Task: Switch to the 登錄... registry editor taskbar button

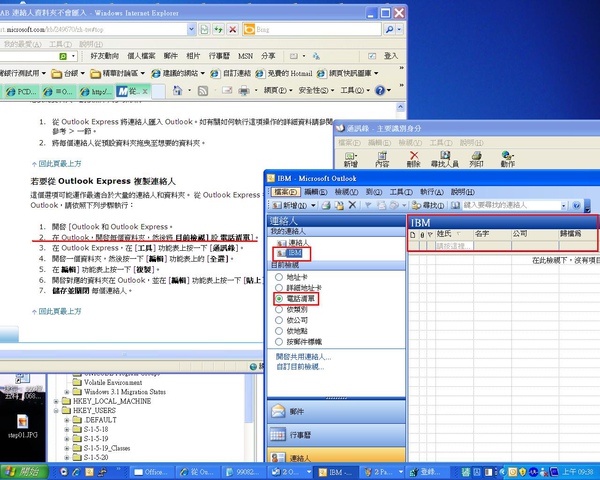Action: (x=427, y=472)
